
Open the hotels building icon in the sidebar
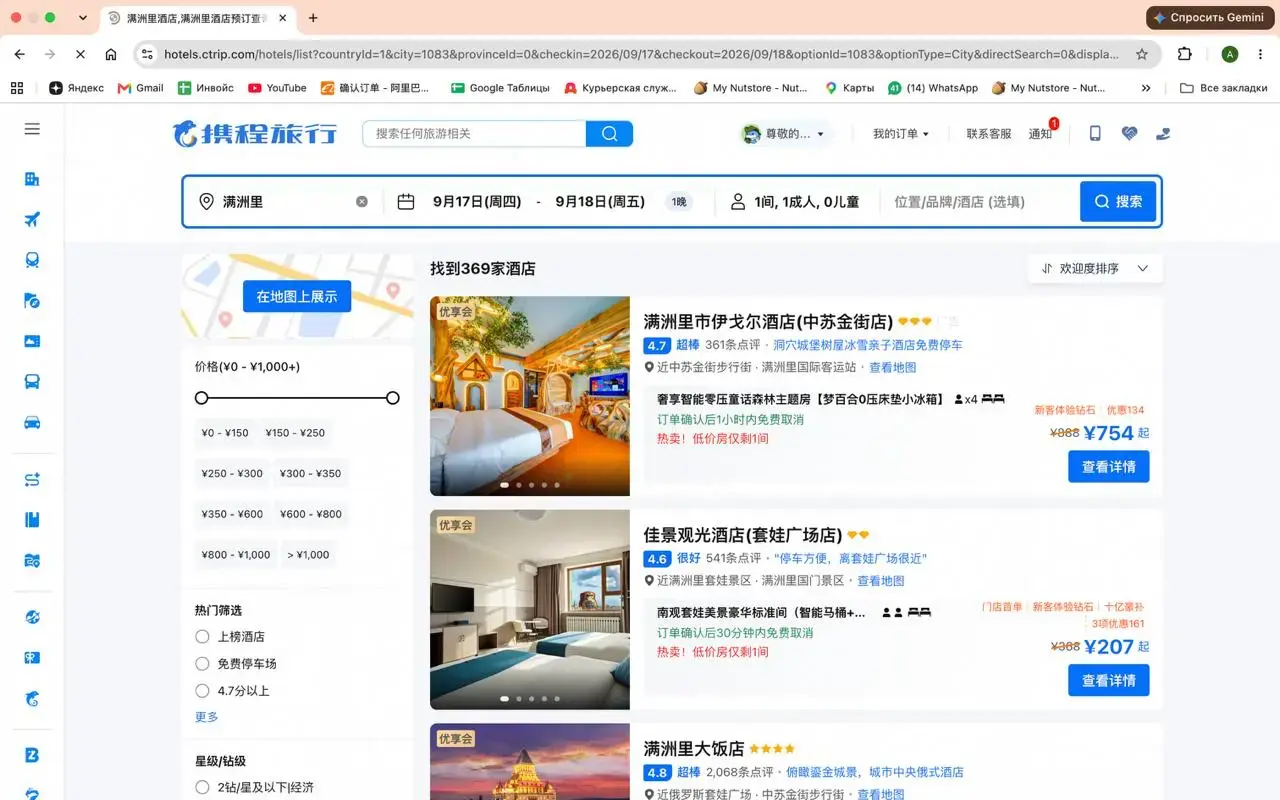tap(32, 179)
